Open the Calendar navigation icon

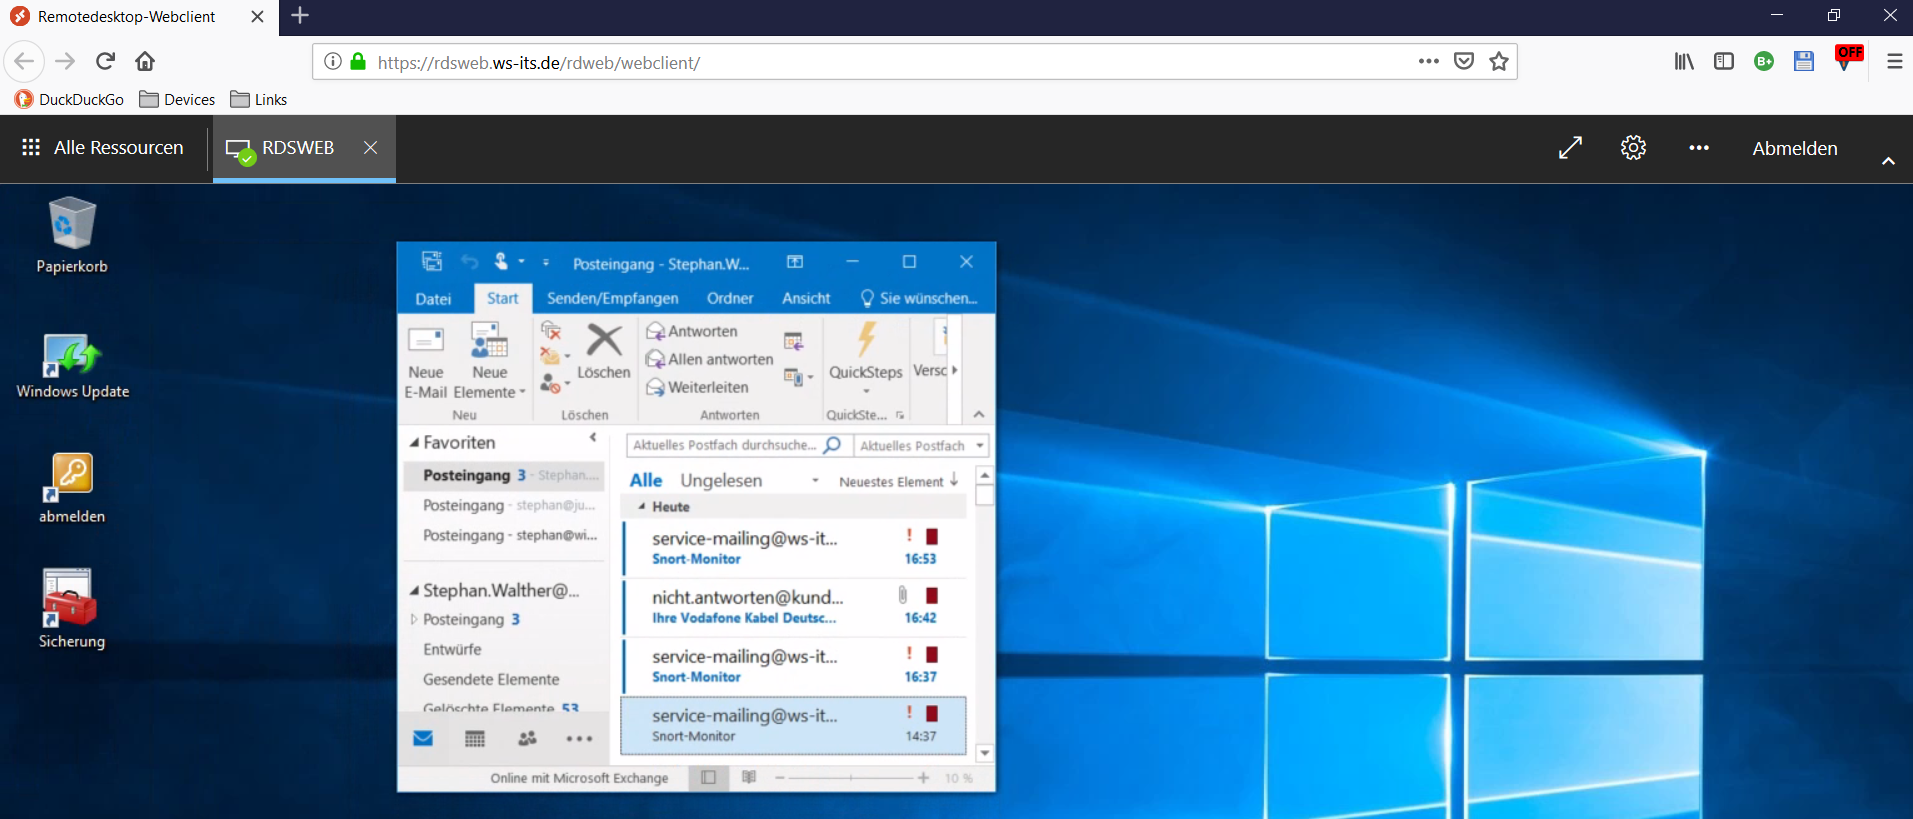[475, 738]
